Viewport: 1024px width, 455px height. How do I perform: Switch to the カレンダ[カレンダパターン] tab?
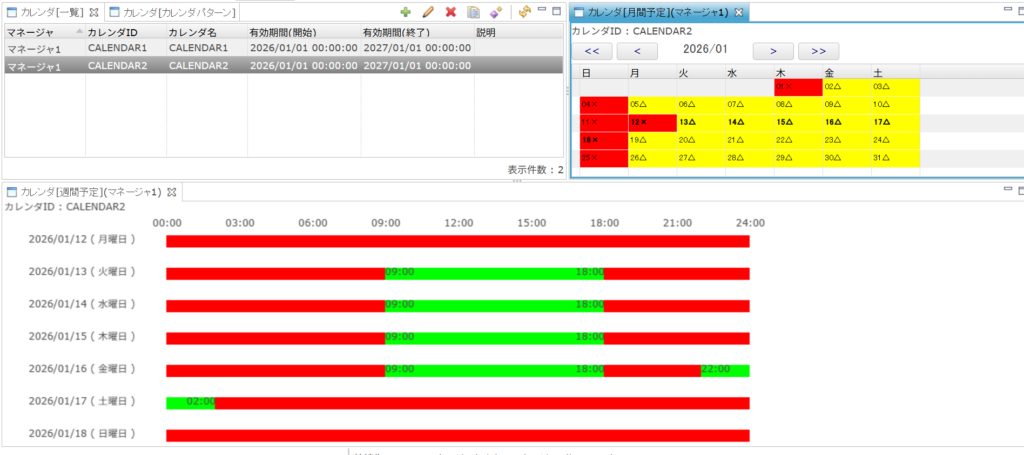(x=178, y=12)
